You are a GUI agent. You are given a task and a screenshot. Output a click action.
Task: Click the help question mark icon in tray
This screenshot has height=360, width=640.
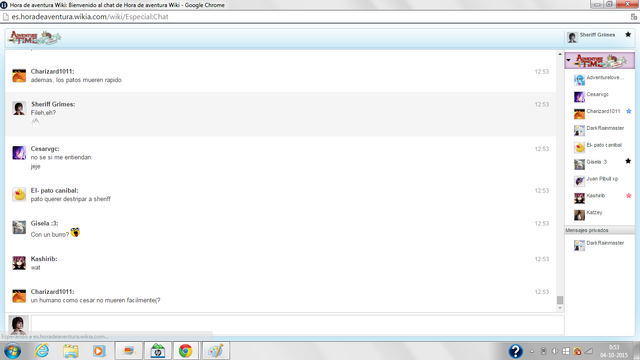pyautogui.click(x=516, y=351)
